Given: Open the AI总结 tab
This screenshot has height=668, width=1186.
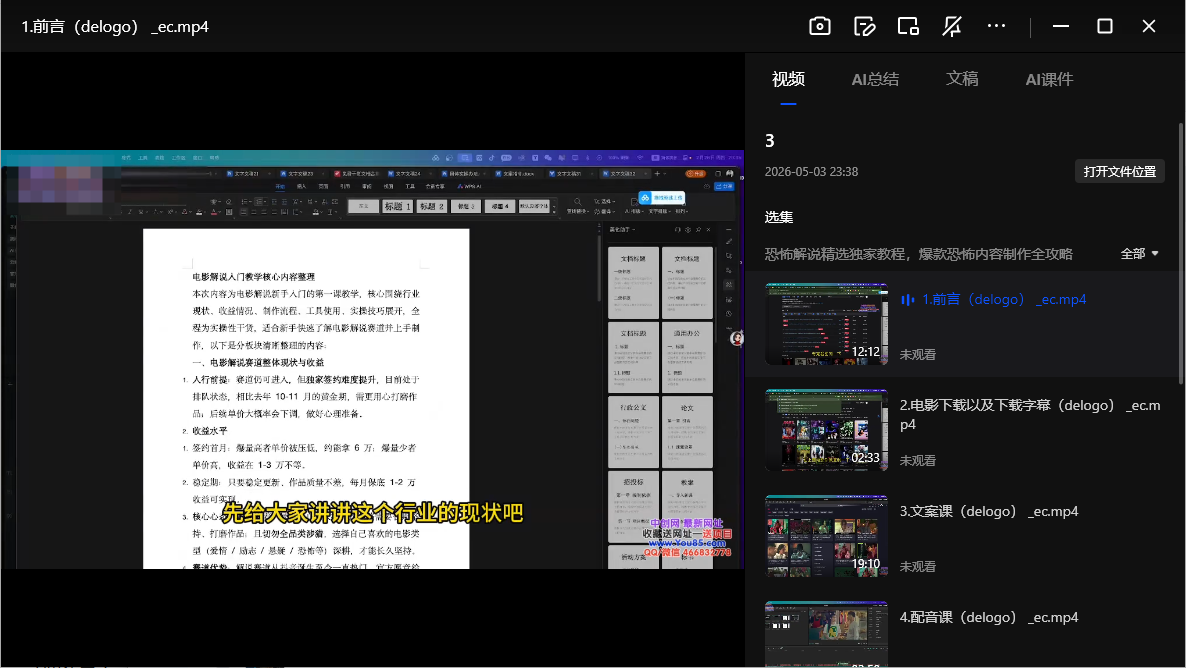Looking at the screenshot, I should click(x=875, y=79).
